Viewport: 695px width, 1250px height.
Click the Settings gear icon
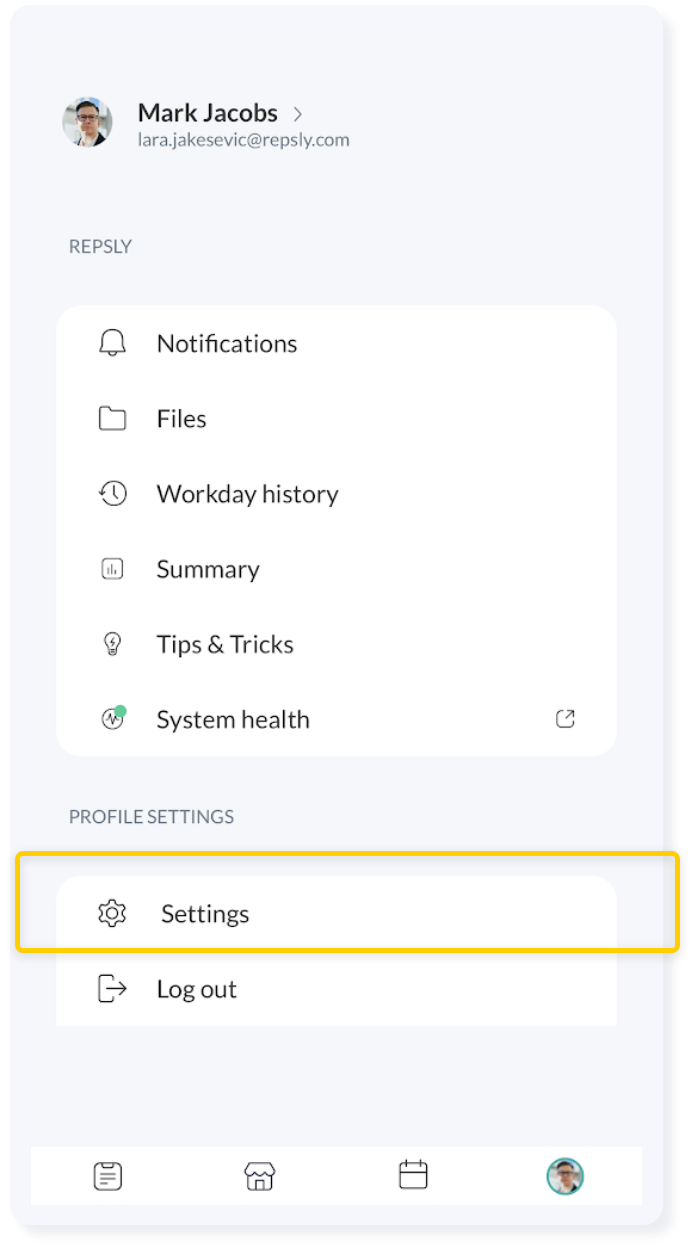112,913
